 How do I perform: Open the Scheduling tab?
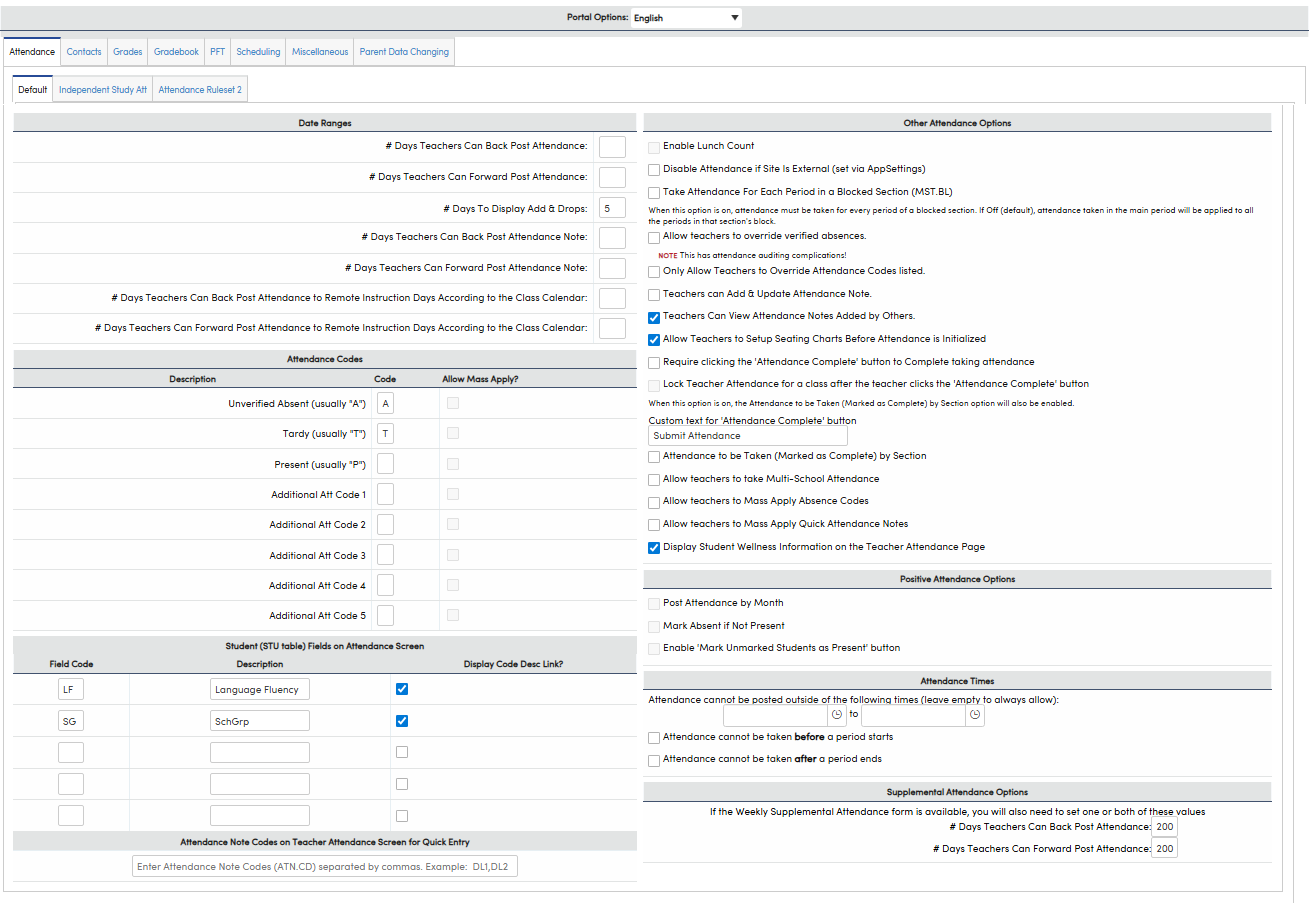coord(258,52)
